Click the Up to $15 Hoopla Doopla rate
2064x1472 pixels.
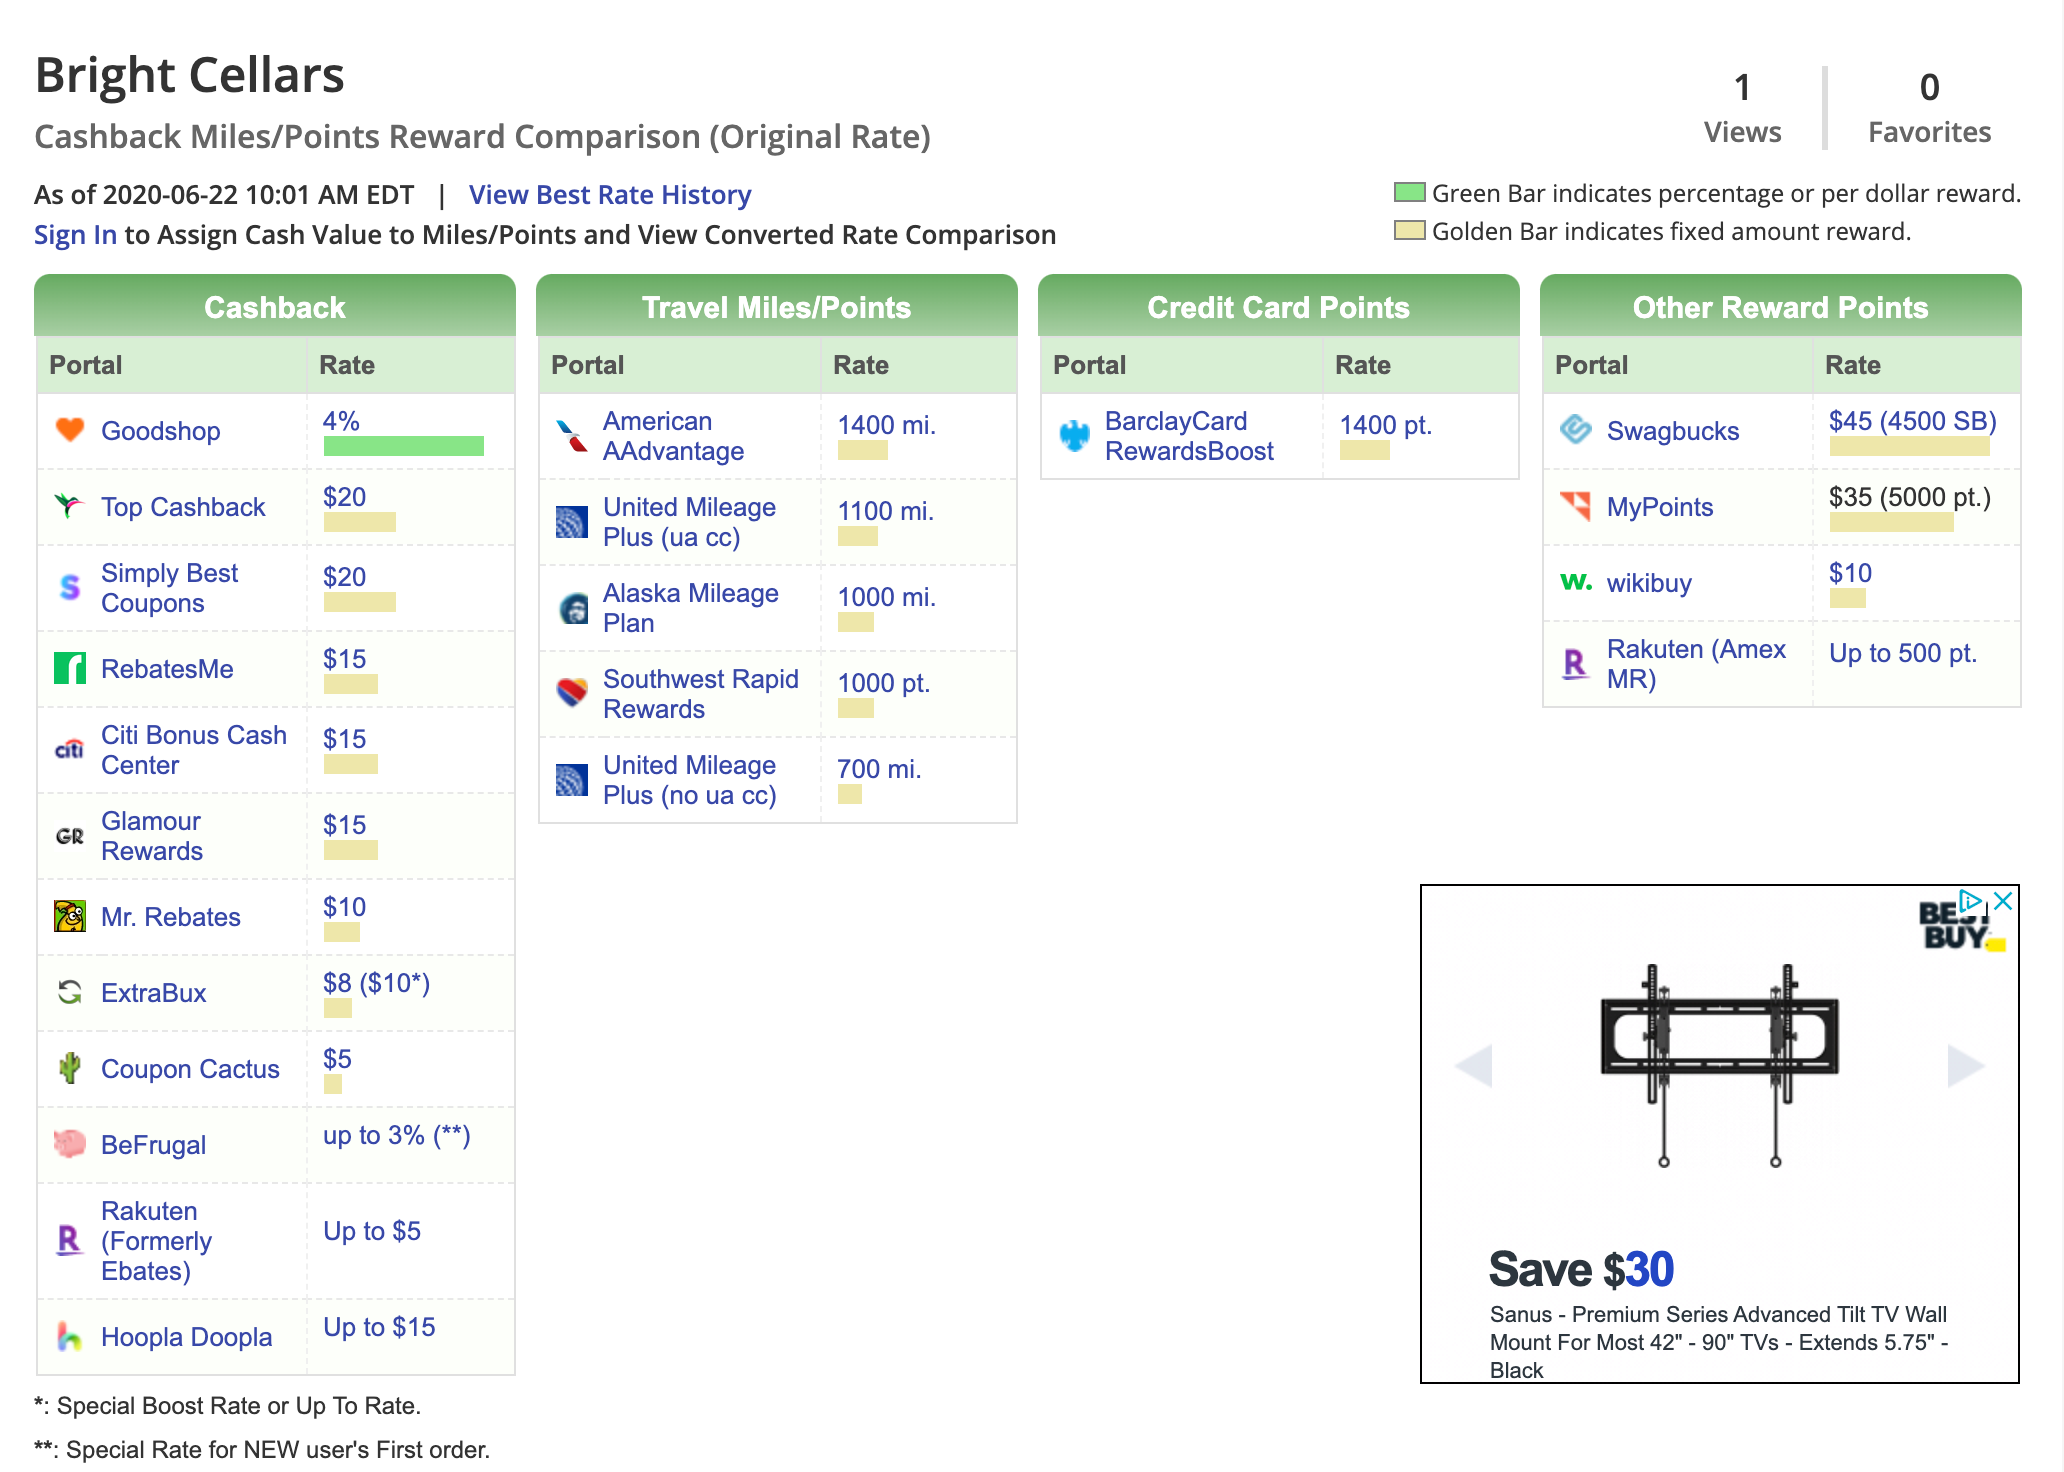click(x=379, y=1327)
